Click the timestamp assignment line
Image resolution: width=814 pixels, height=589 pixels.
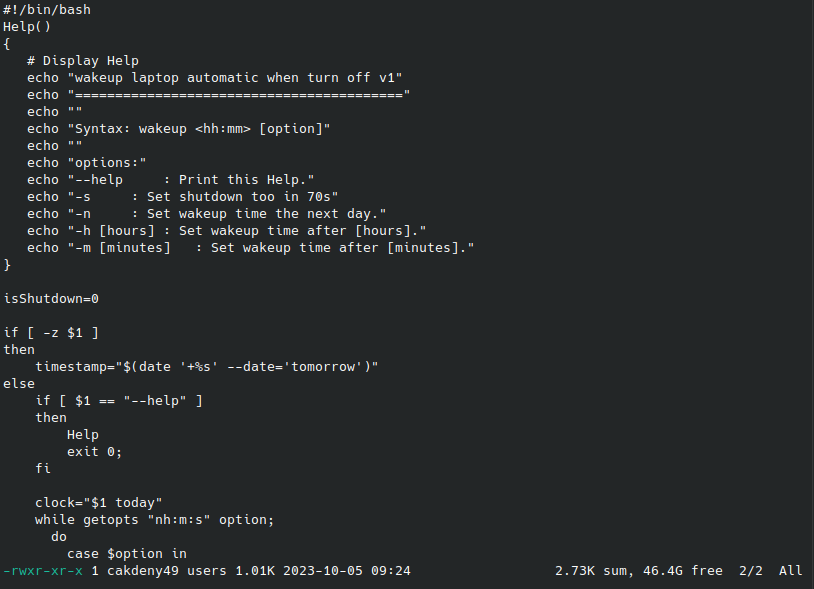click(206, 366)
